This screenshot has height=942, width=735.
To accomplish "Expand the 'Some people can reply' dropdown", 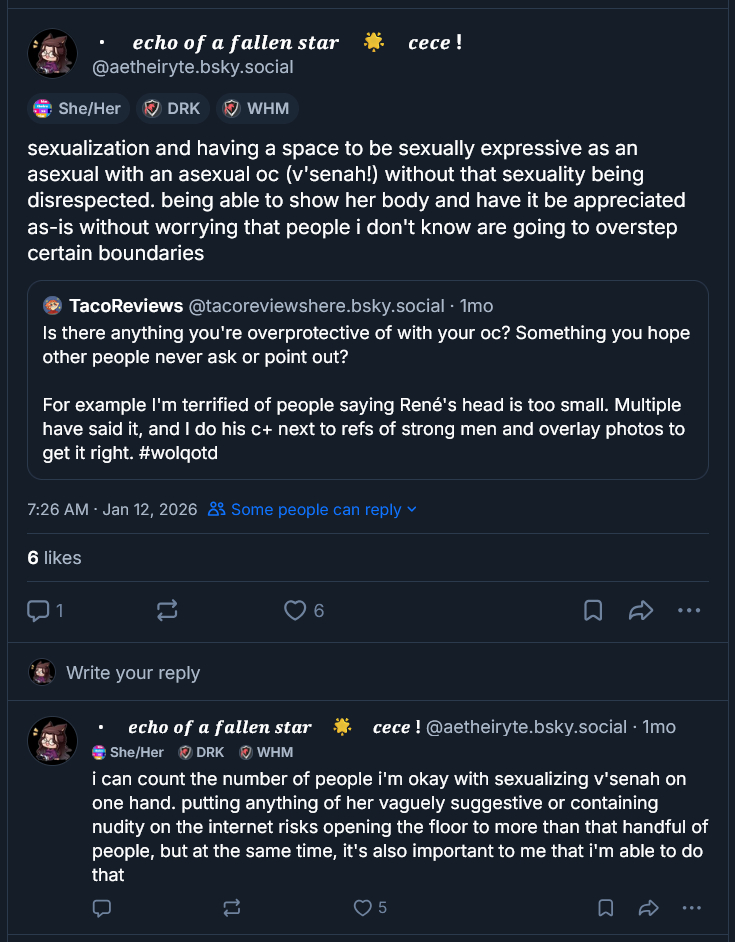I will coord(312,510).
